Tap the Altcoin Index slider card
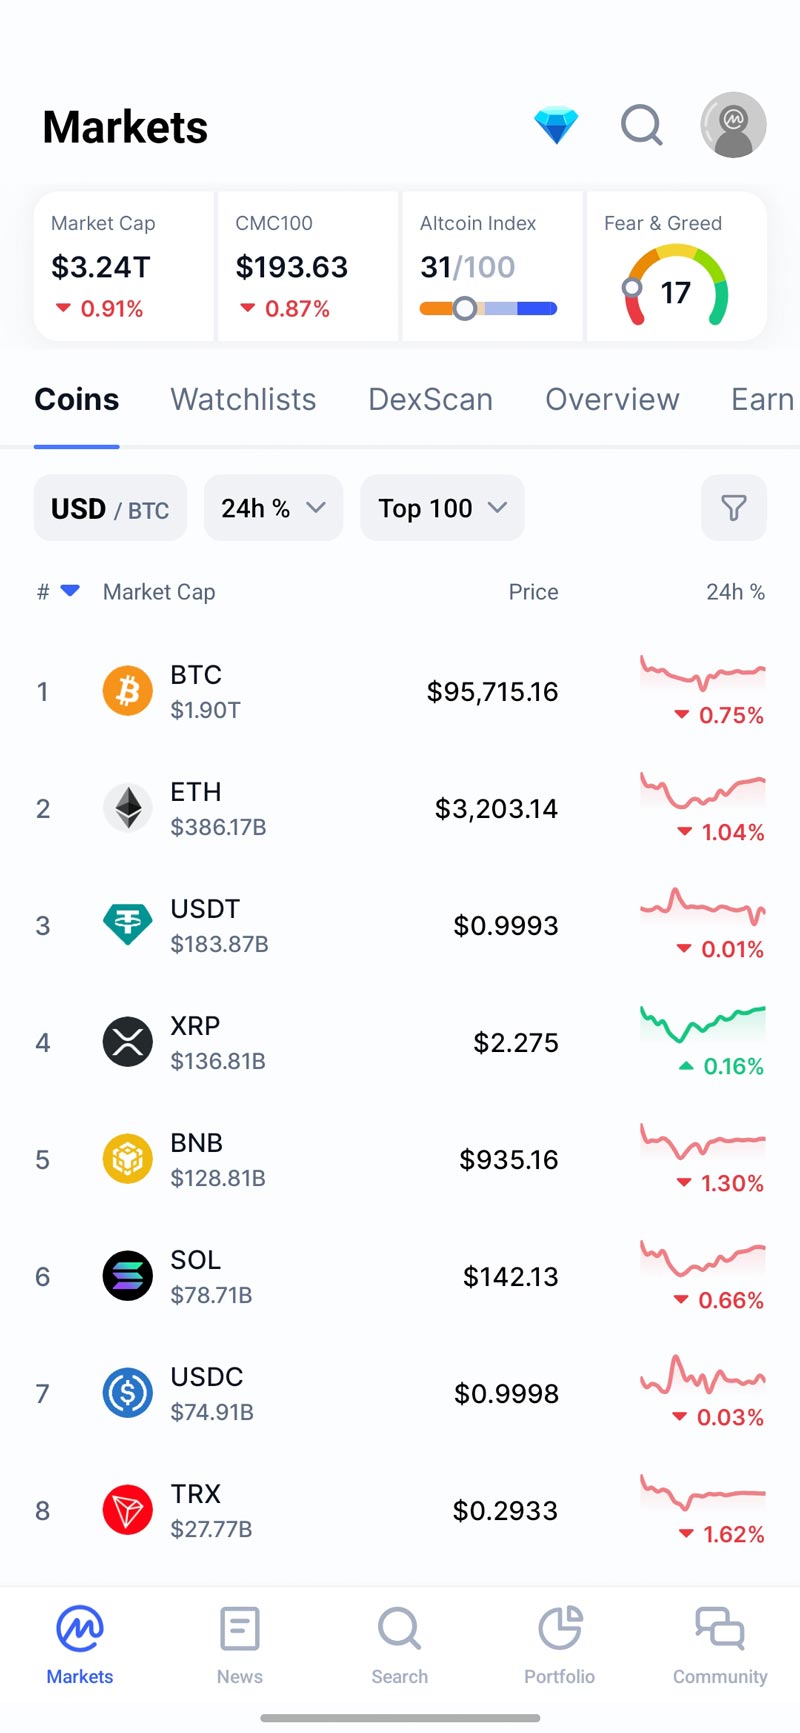Screen dimensions: 800x1733 (x=491, y=267)
